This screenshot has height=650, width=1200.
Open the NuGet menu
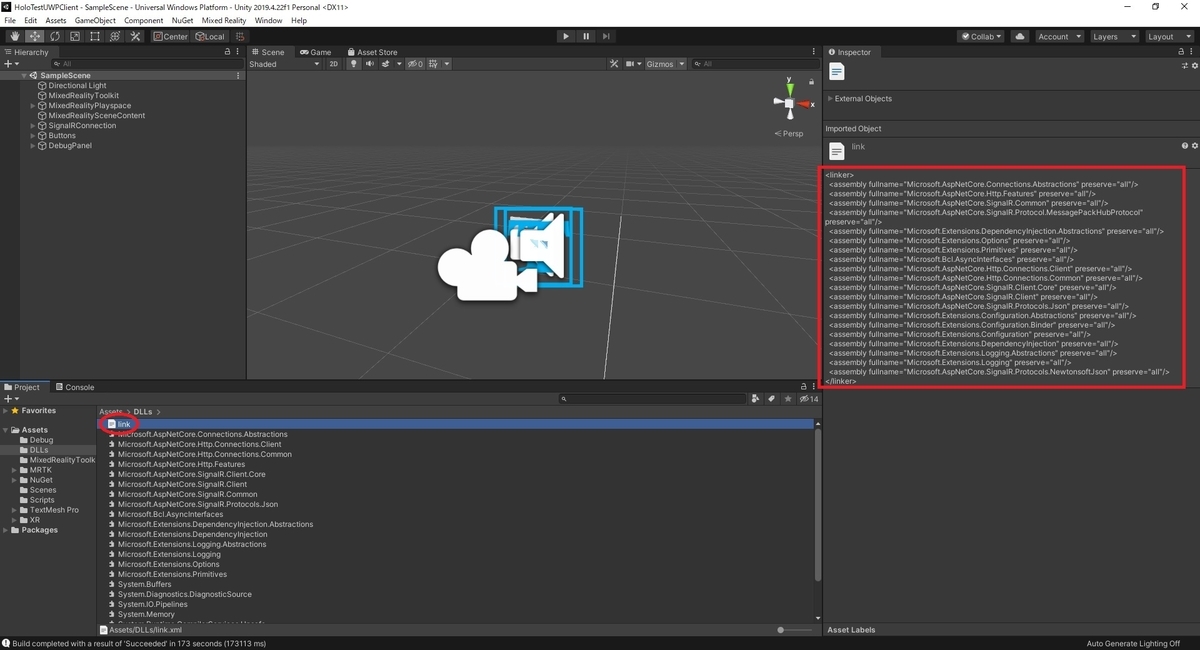pyautogui.click(x=182, y=20)
